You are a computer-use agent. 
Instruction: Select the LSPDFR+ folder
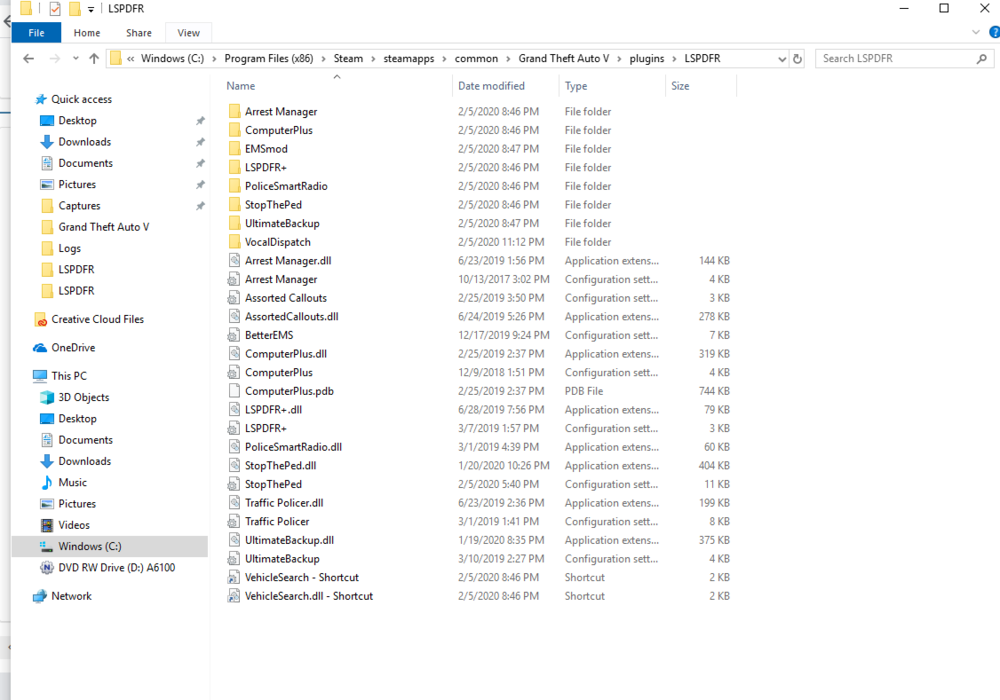click(x=265, y=167)
